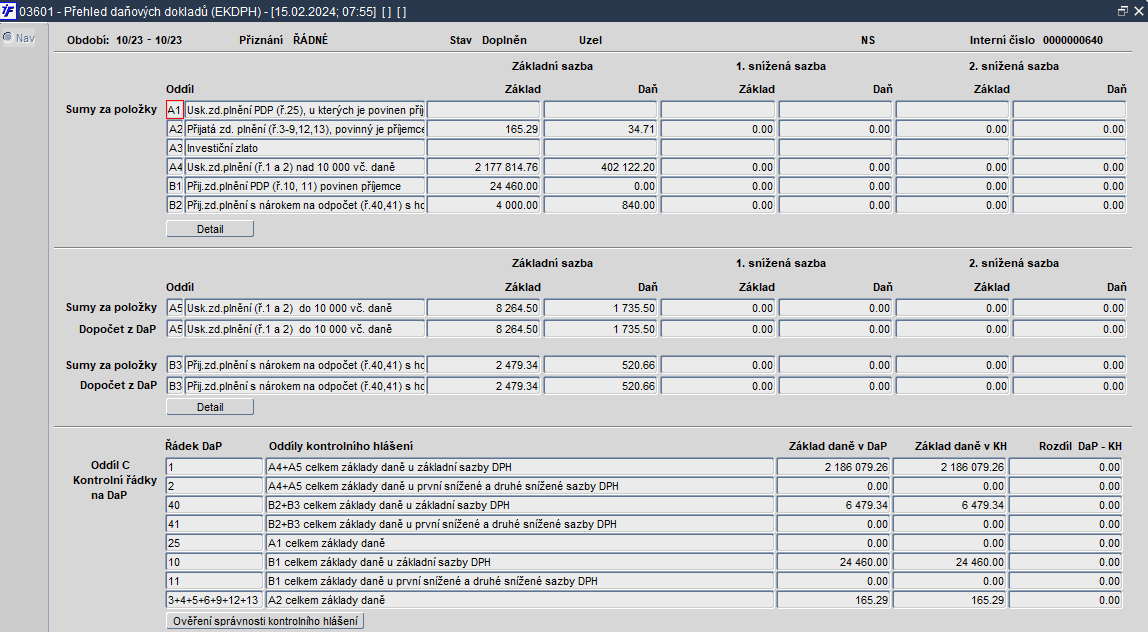This screenshot has width=1148, height=632.
Task: Click the Detail button under section A/B sums
Action: click(x=210, y=229)
